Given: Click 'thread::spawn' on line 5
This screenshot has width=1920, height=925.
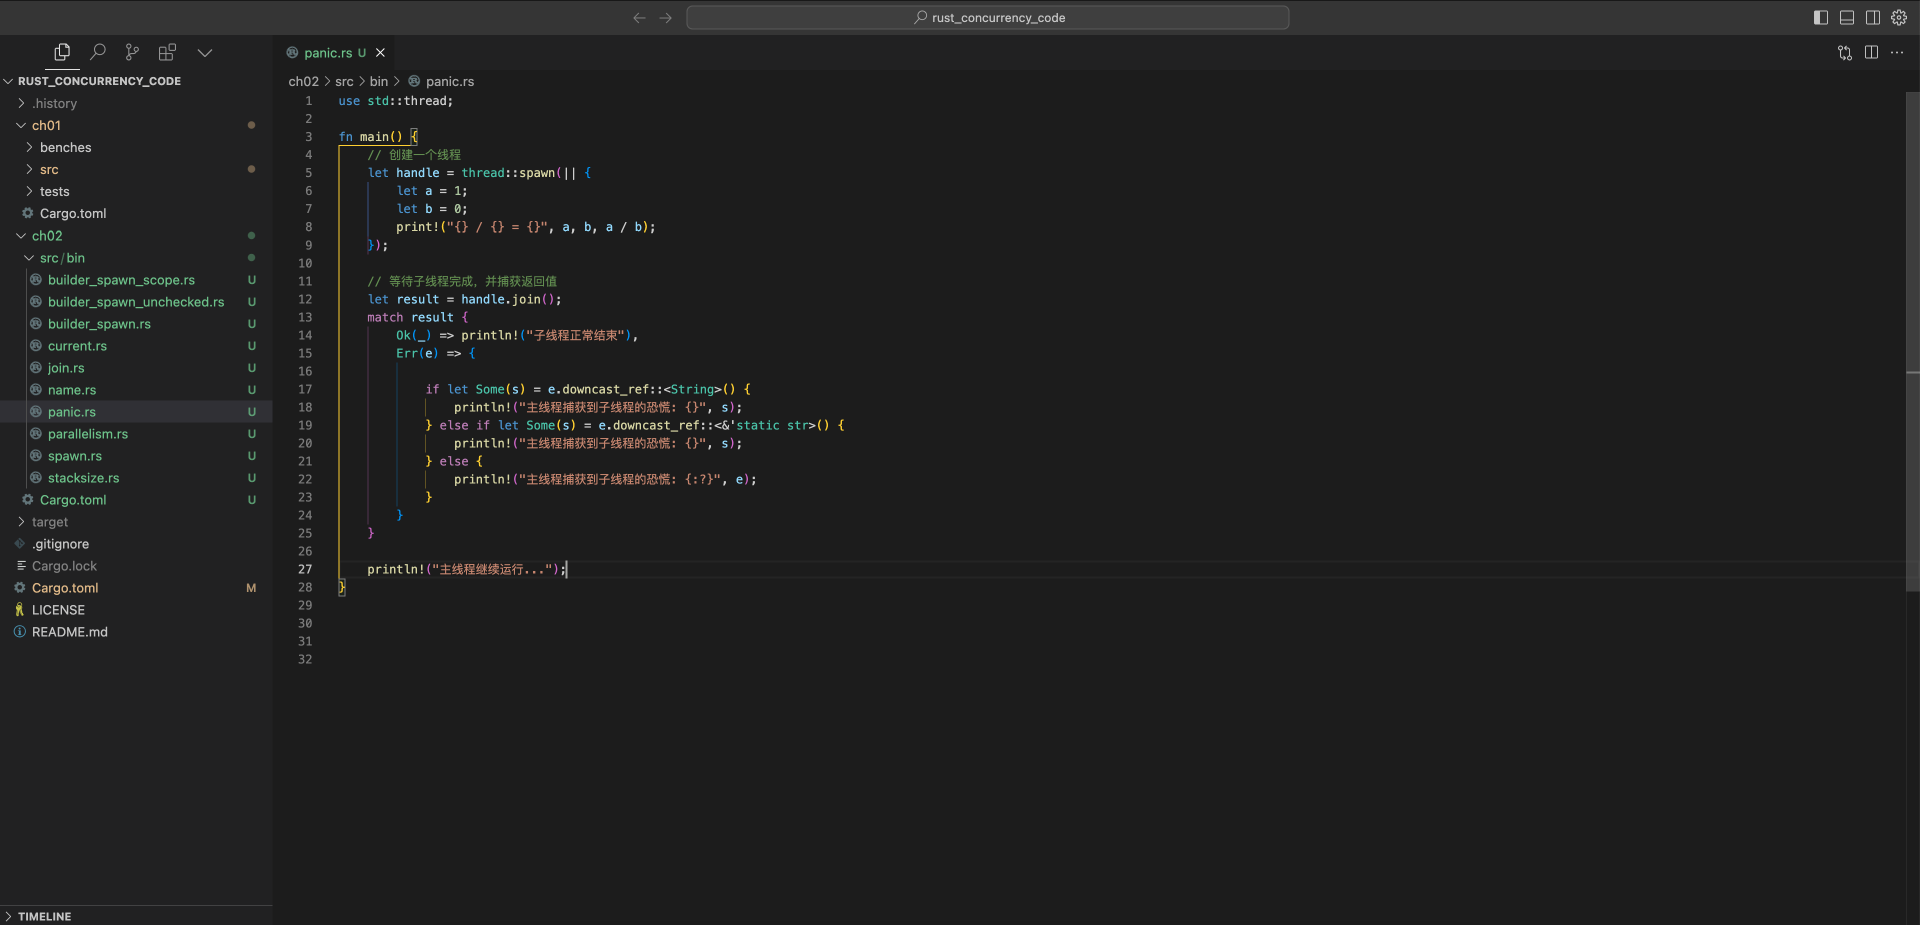Looking at the screenshot, I should (x=507, y=173).
